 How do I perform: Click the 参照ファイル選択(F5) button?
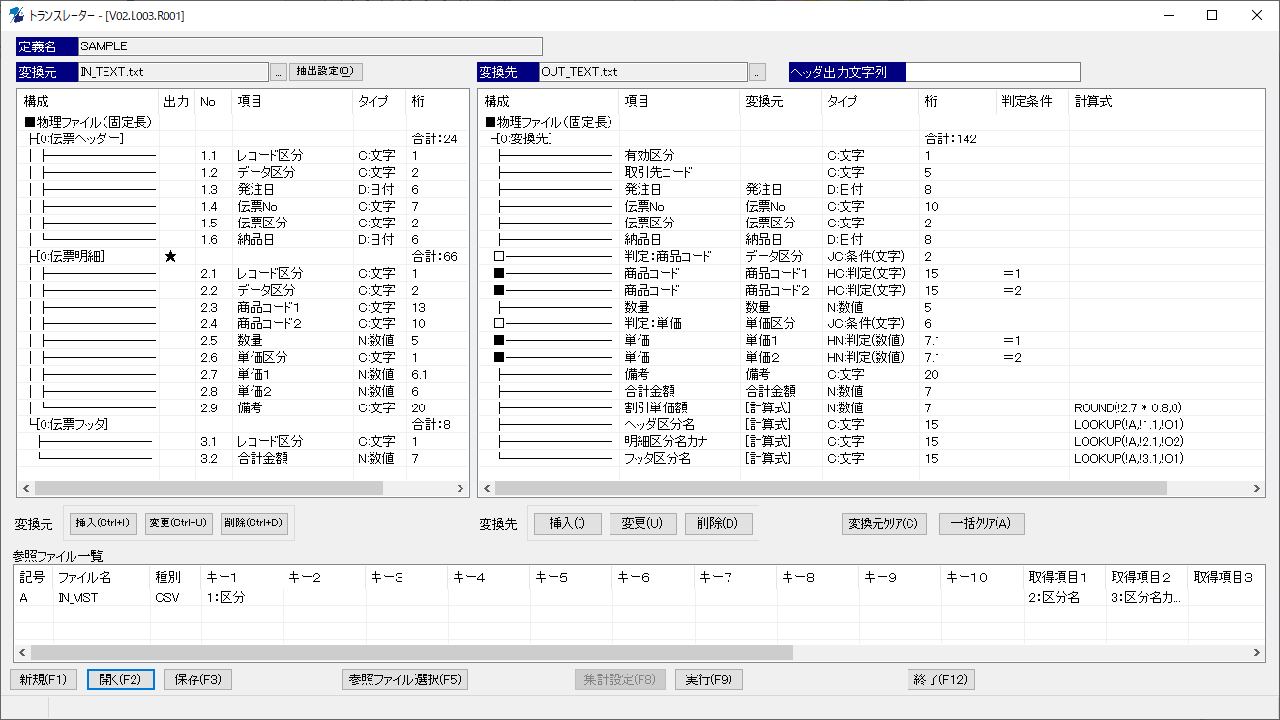pyautogui.click(x=405, y=680)
